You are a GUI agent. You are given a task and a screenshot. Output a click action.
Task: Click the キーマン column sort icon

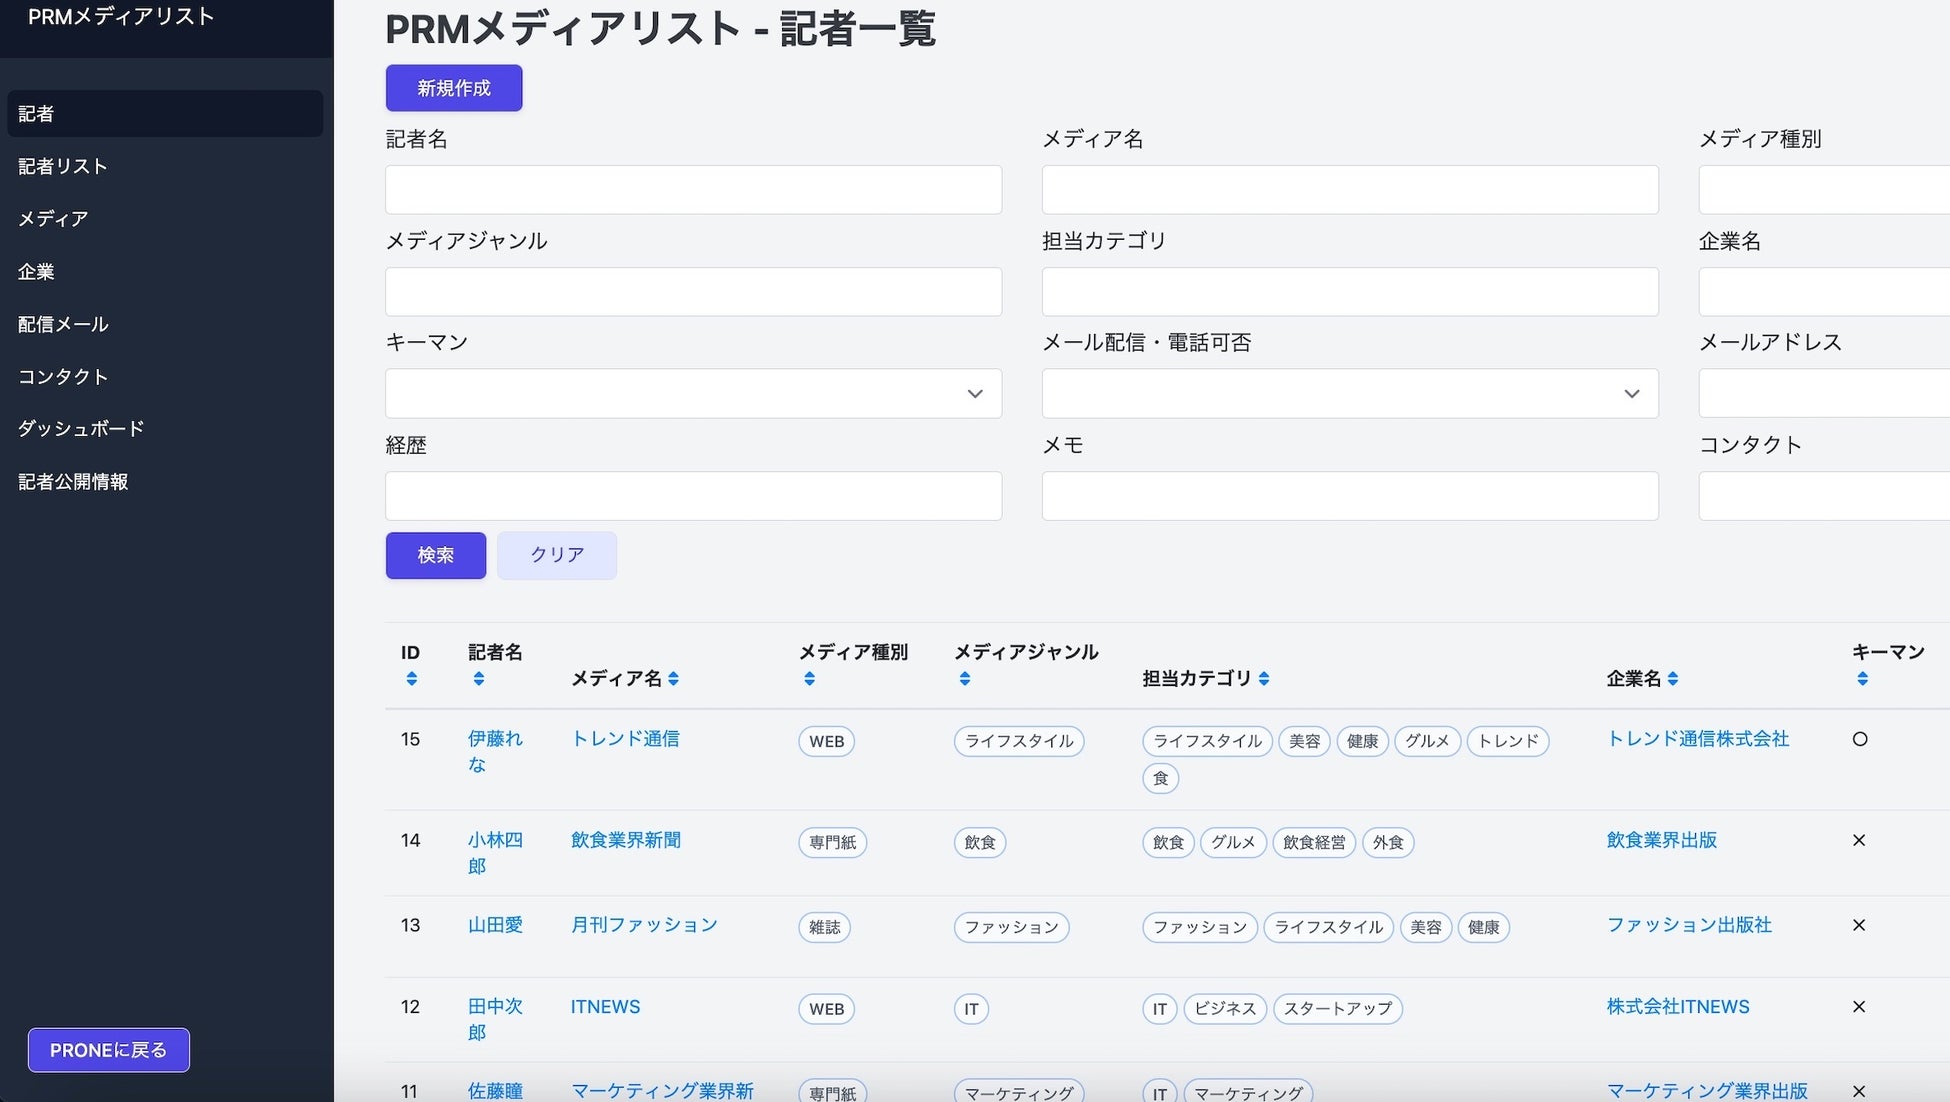coord(1862,679)
